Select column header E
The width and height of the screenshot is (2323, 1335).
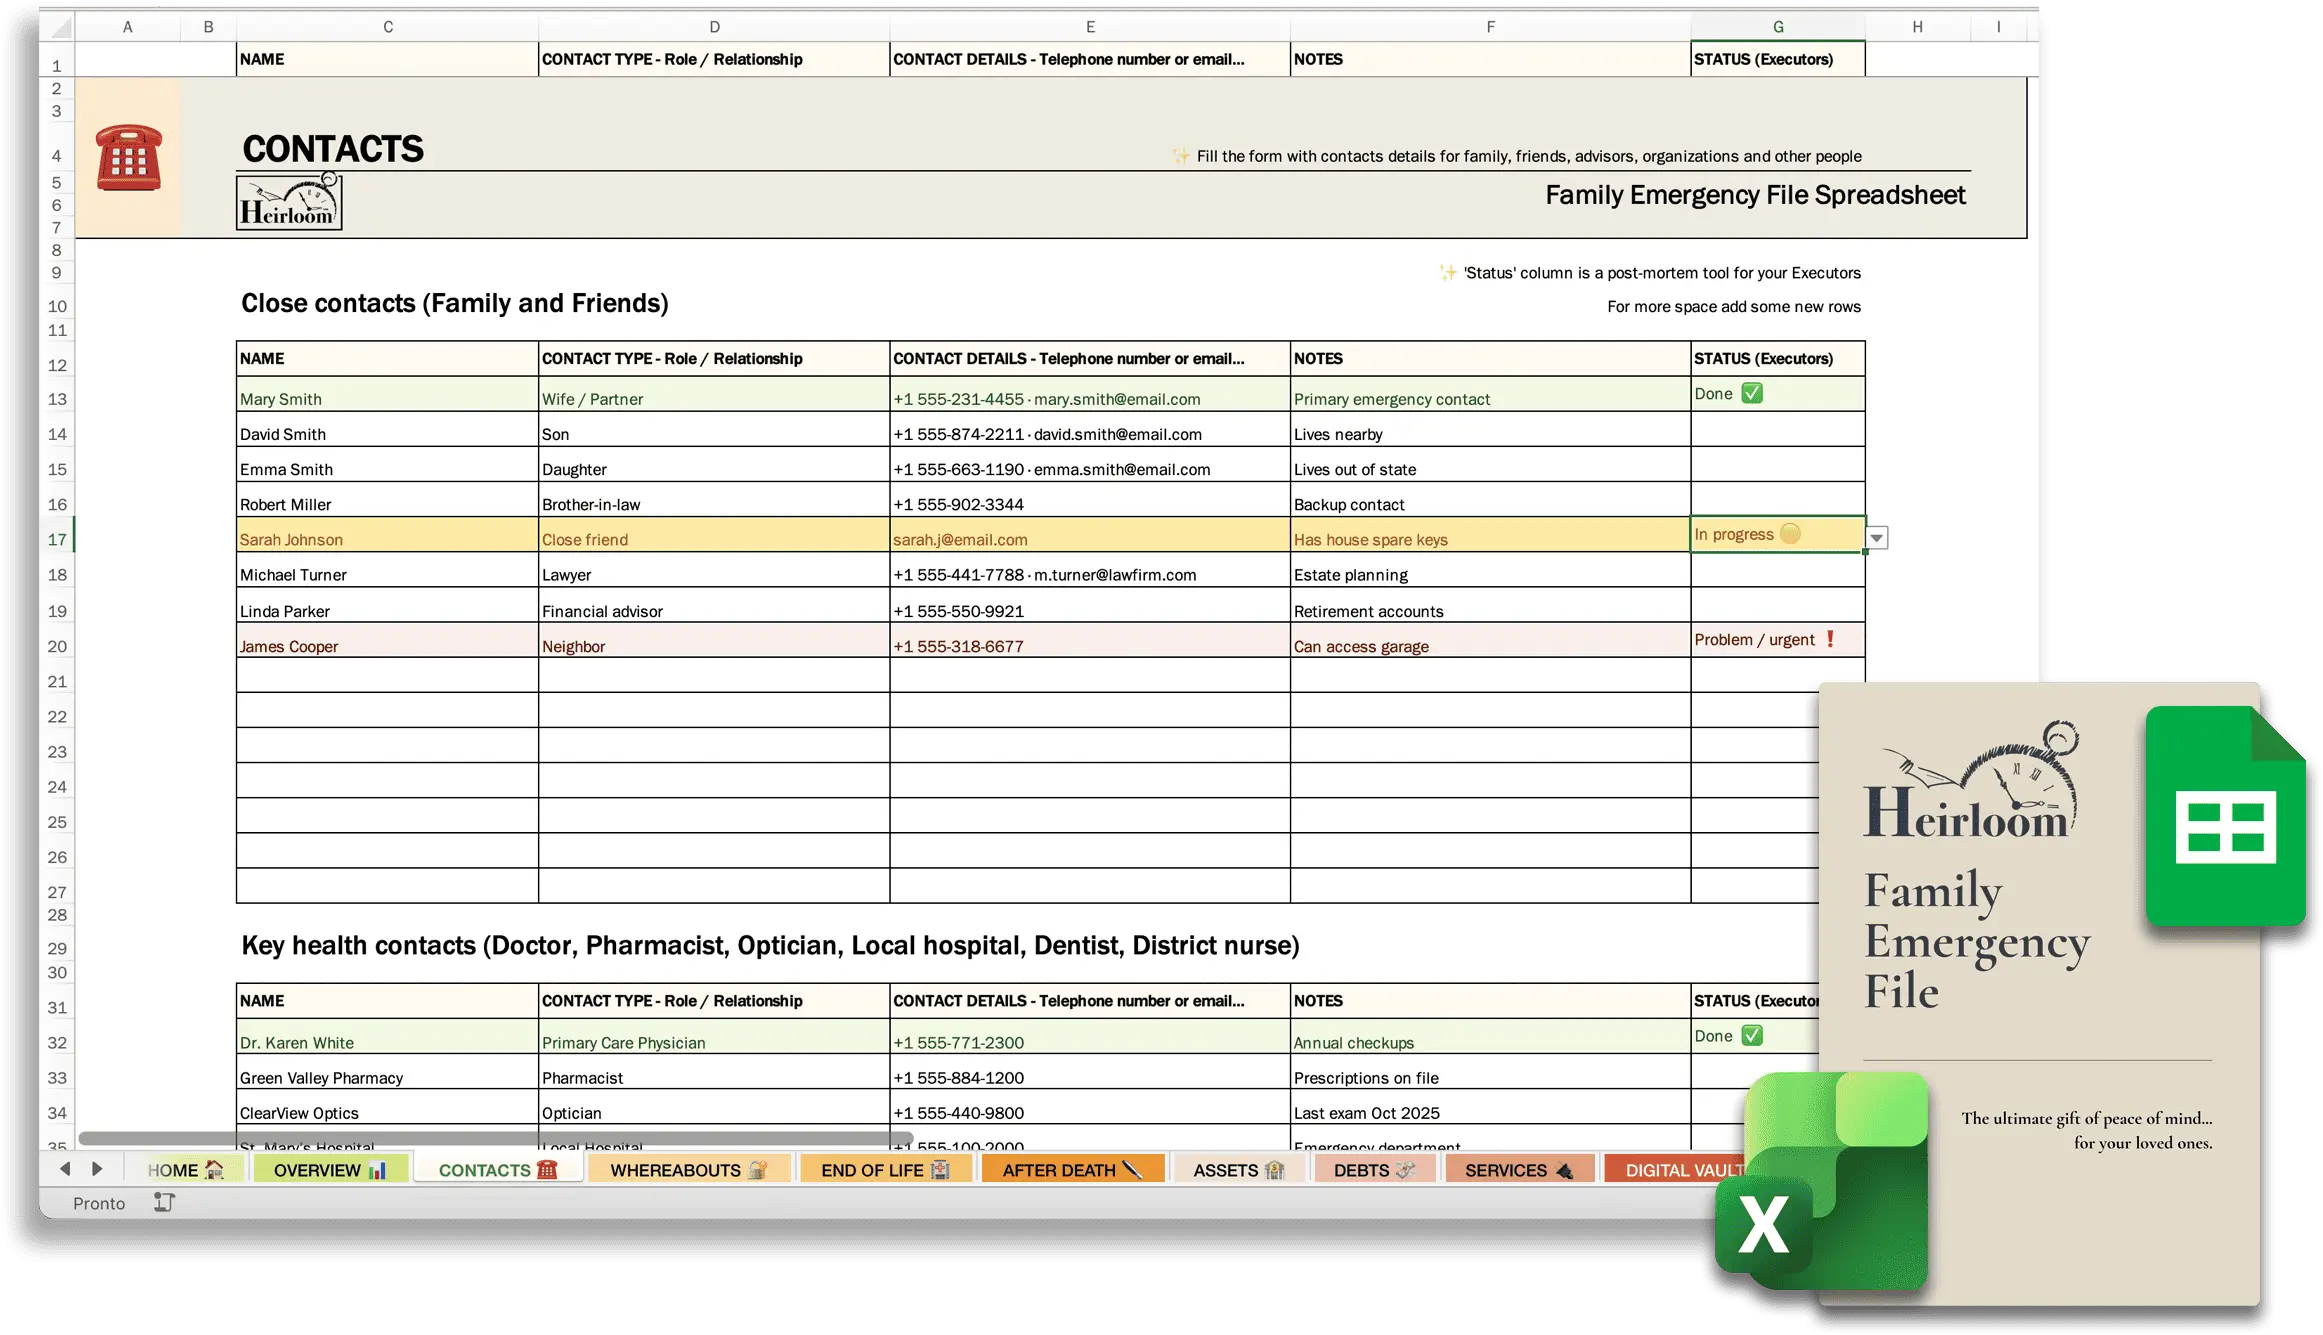[x=1090, y=27]
